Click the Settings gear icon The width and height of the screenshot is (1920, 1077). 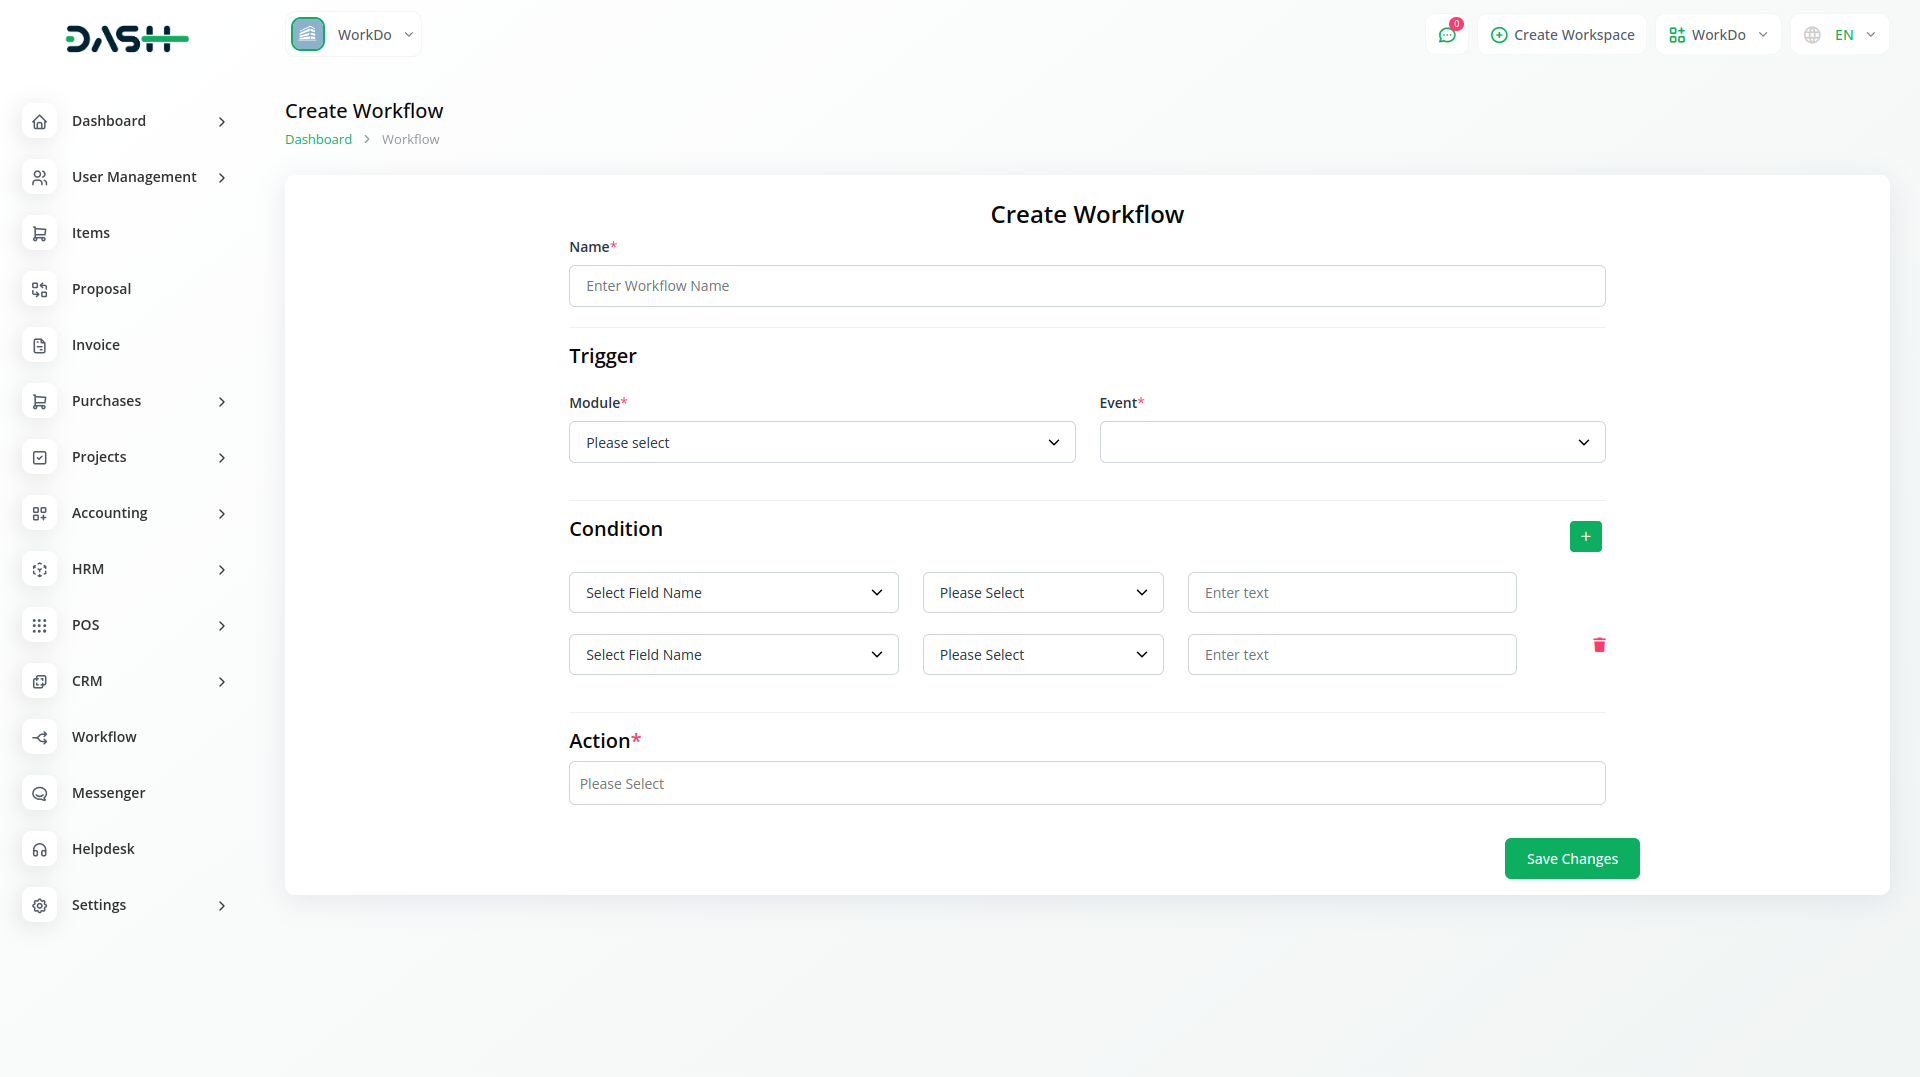click(39, 905)
